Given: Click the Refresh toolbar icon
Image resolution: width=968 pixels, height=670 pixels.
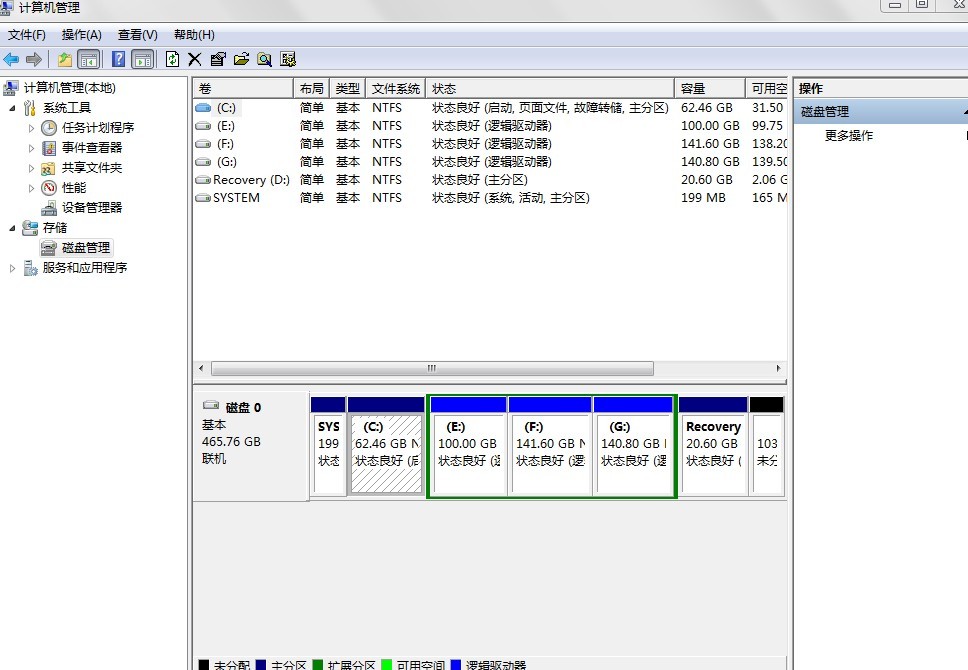Looking at the screenshot, I should [172, 59].
